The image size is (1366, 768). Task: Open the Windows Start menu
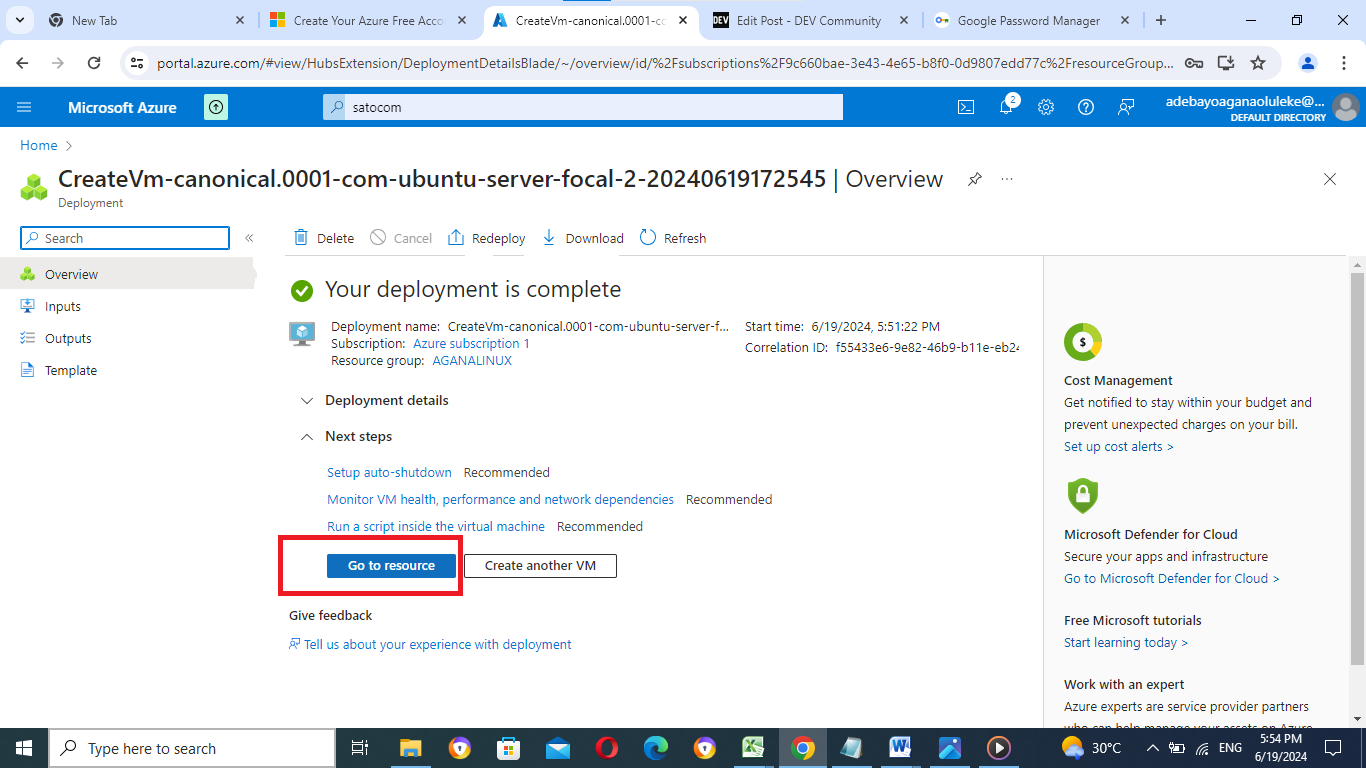click(x=24, y=748)
